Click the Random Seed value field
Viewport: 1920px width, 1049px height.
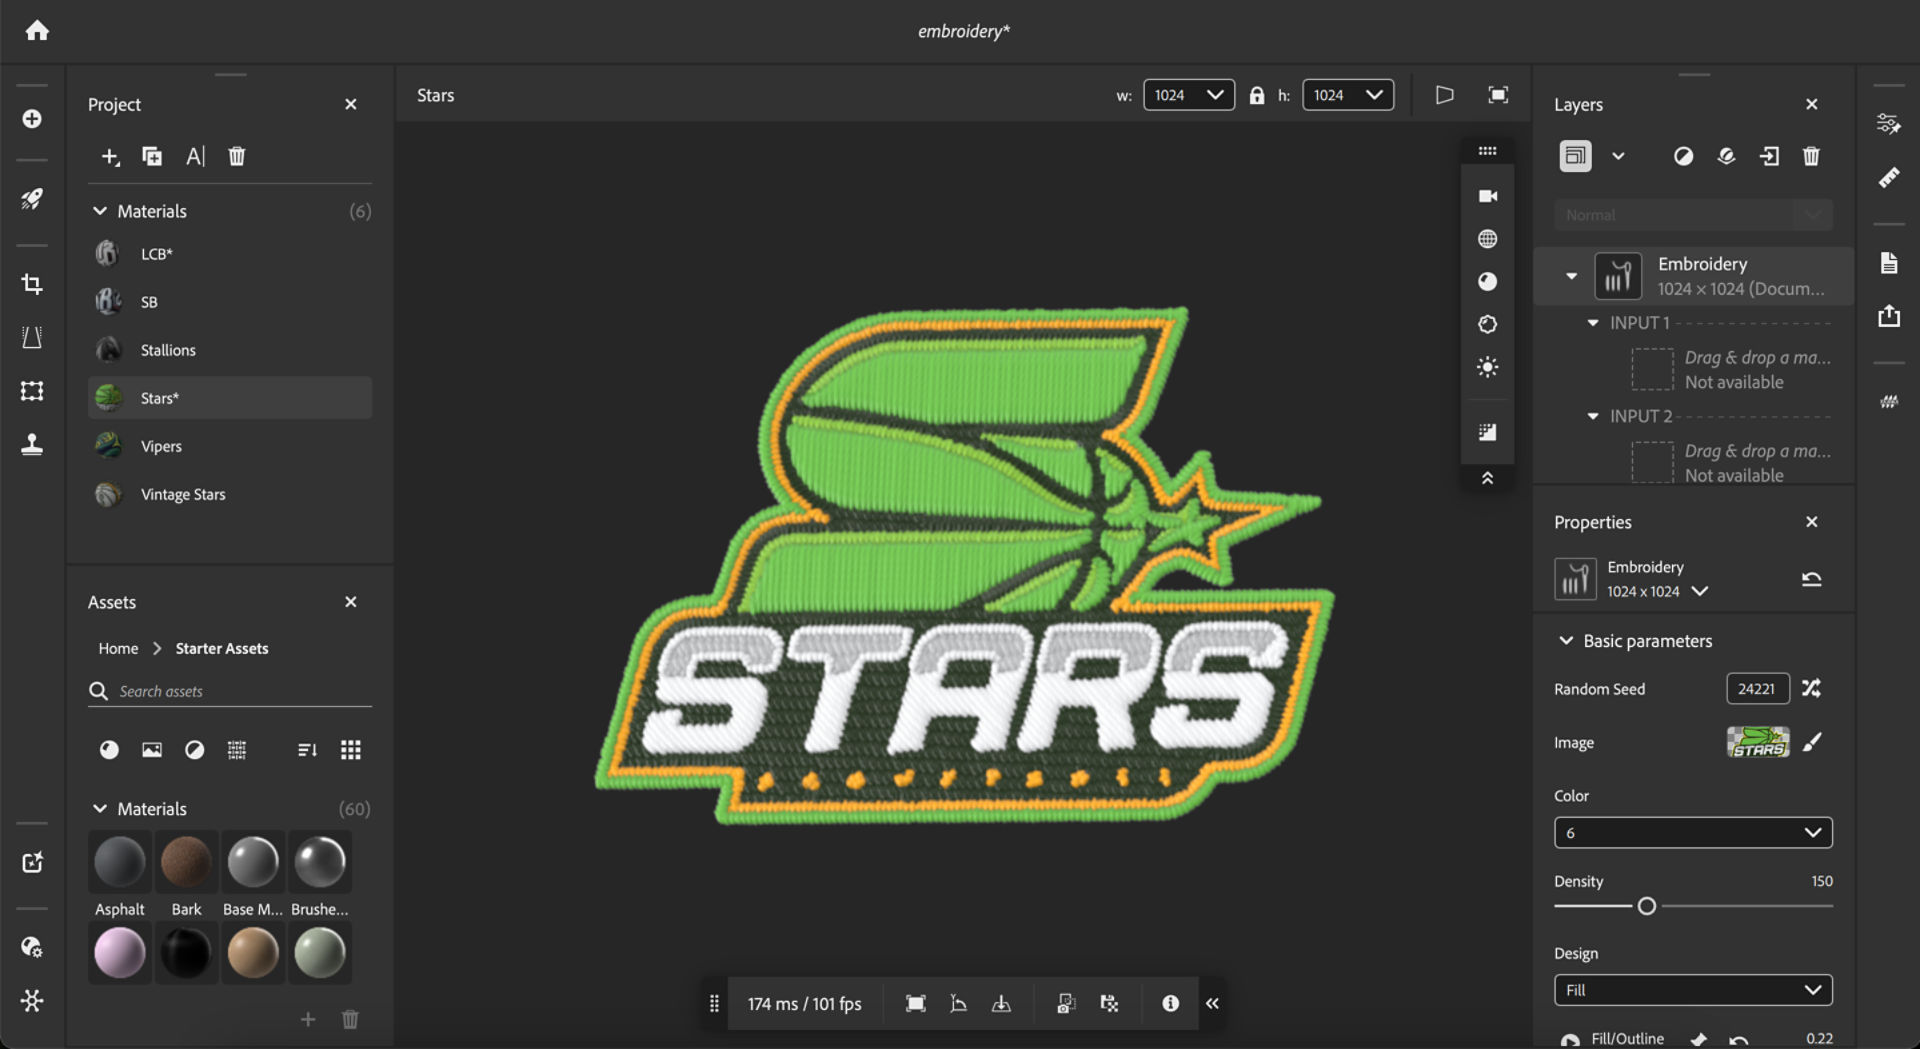coord(1757,688)
